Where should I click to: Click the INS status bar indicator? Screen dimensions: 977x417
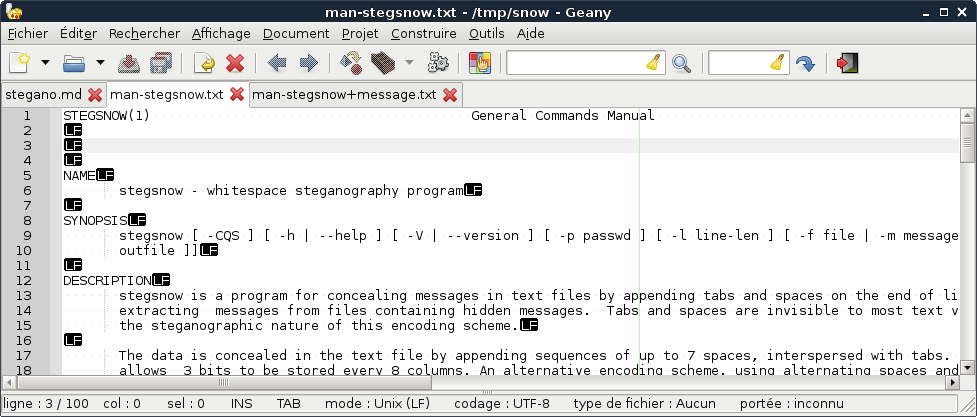[x=242, y=404]
